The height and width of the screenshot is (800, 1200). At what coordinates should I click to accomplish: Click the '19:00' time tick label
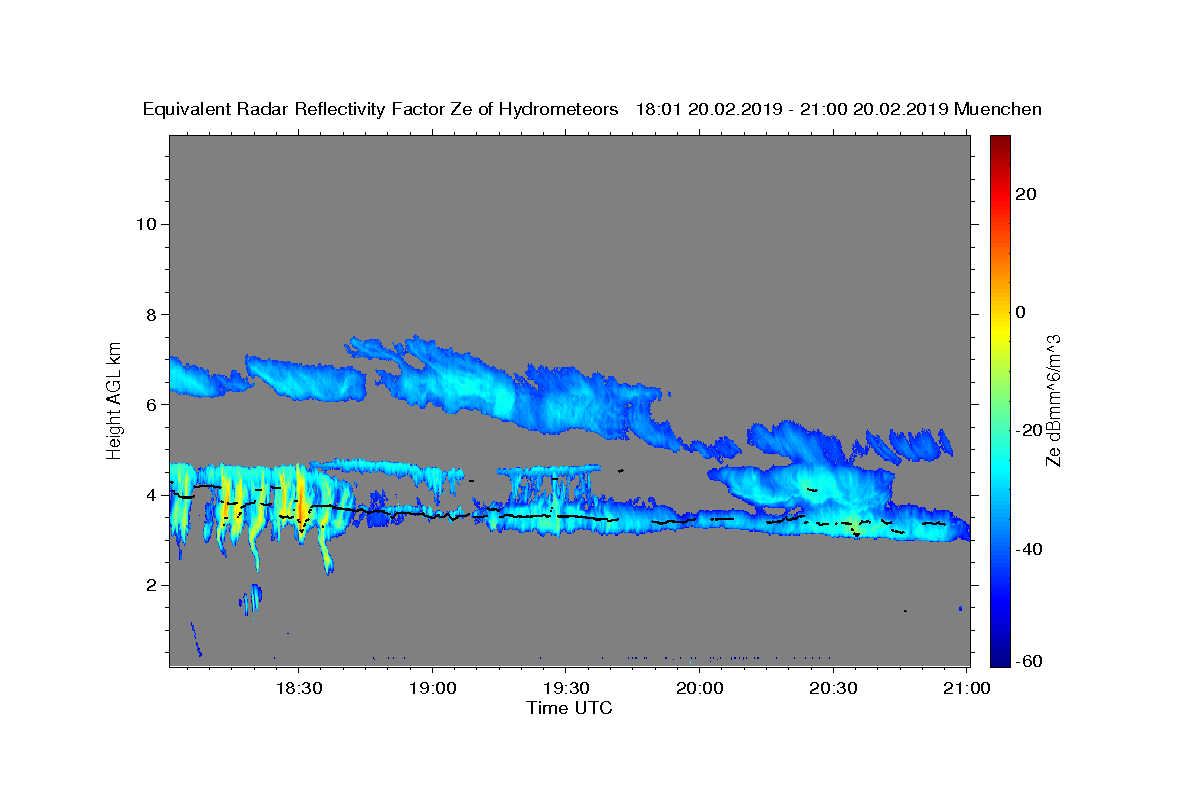tap(432, 689)
